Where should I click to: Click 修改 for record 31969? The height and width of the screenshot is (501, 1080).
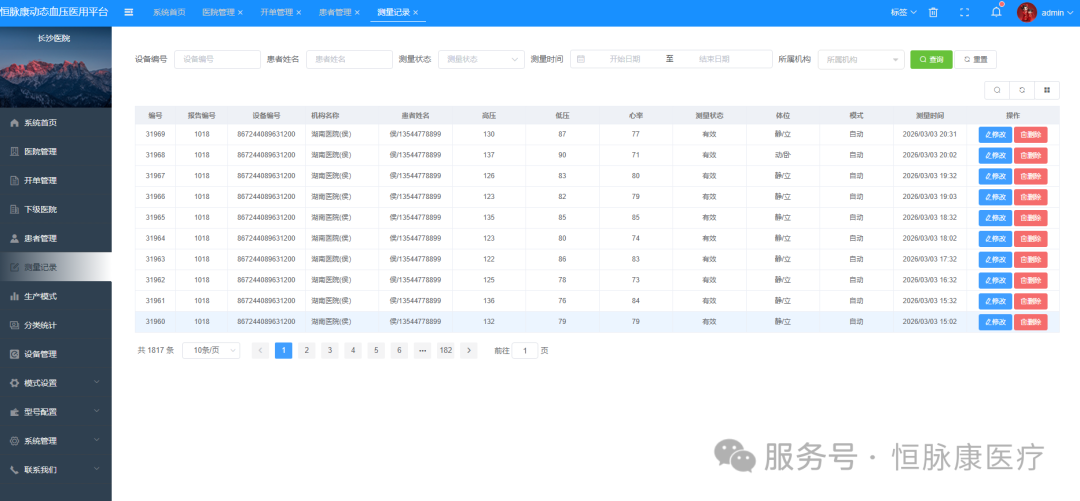[995, 134]
